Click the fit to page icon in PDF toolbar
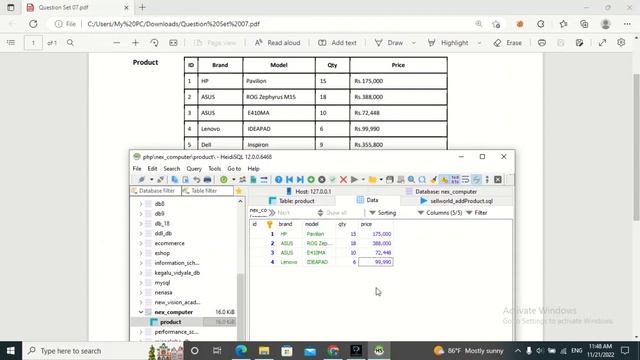The width and height of the screenshot is (640, 360). point(173,42)
